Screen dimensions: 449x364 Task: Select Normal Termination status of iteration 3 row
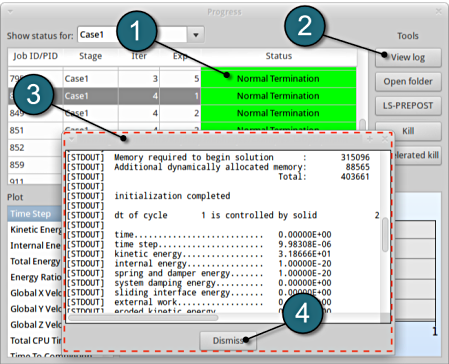(278, 79)
